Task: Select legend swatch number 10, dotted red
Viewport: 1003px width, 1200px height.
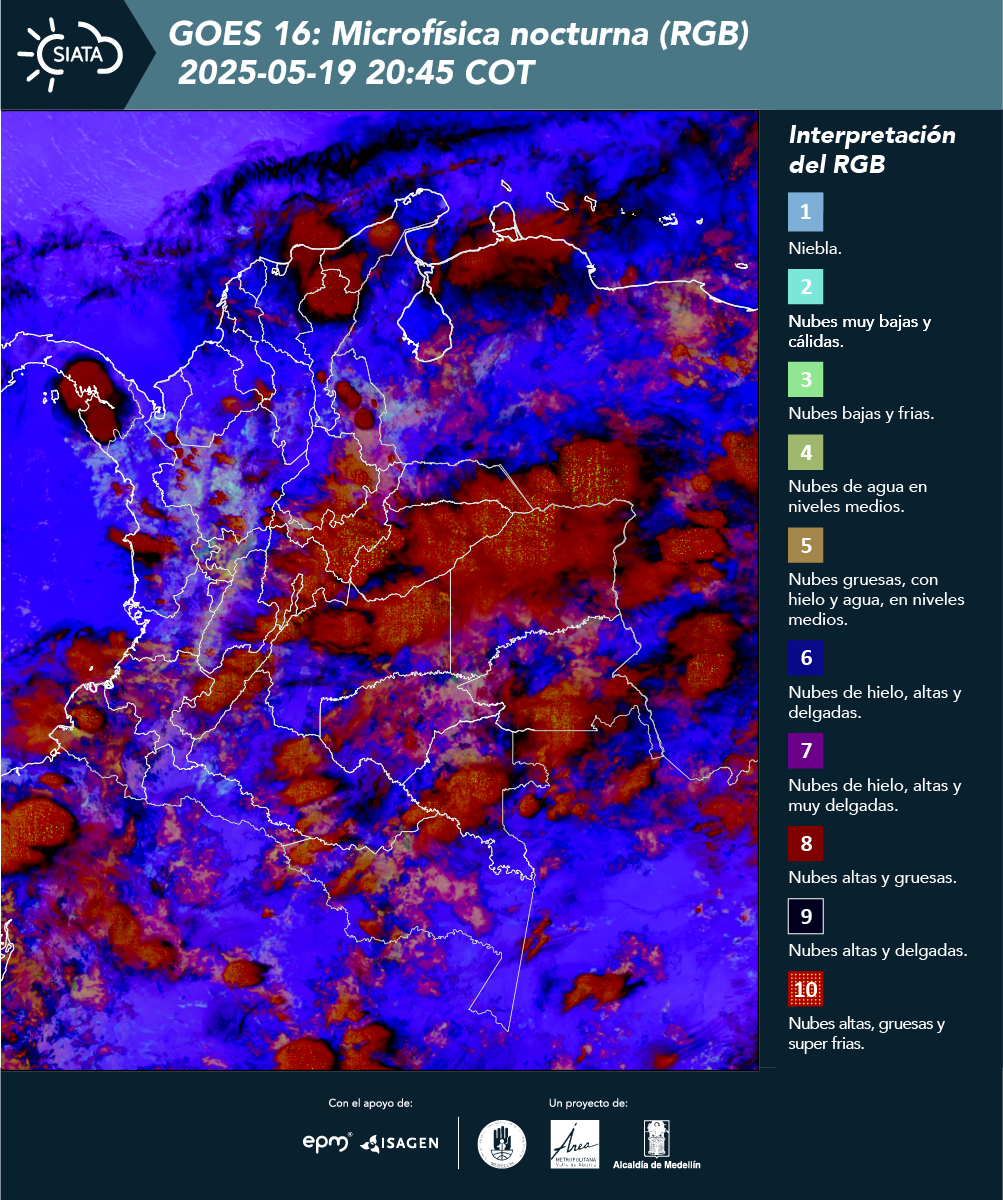Action: click(805, 990)
